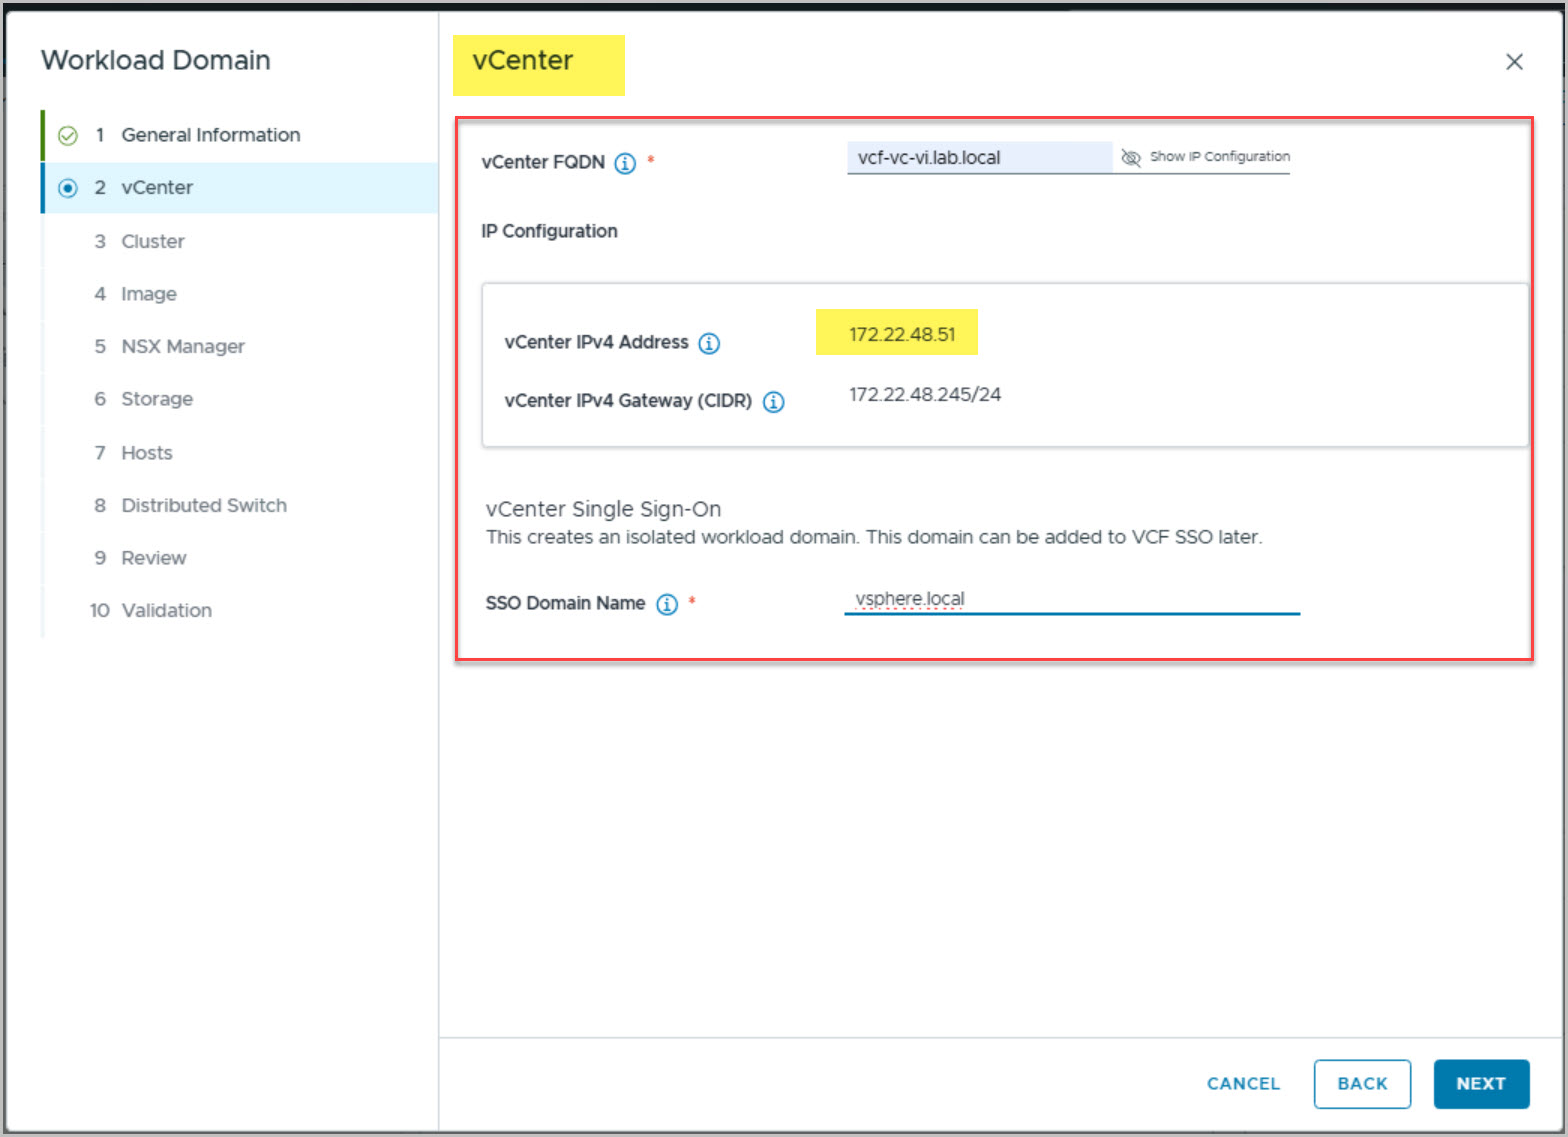Viewport: 1568px width, 1137px height.
Task: Click the vCenter page heading
Action: click(523, 60)
